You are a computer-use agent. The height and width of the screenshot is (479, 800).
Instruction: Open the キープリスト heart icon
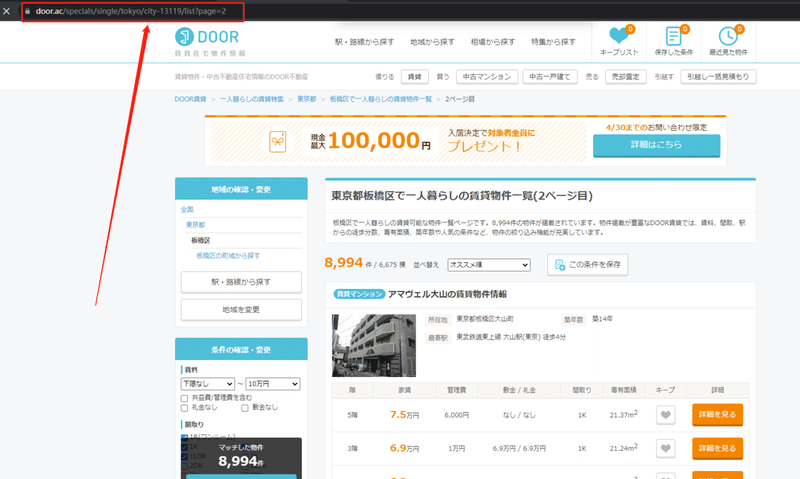tap(618, 35)
